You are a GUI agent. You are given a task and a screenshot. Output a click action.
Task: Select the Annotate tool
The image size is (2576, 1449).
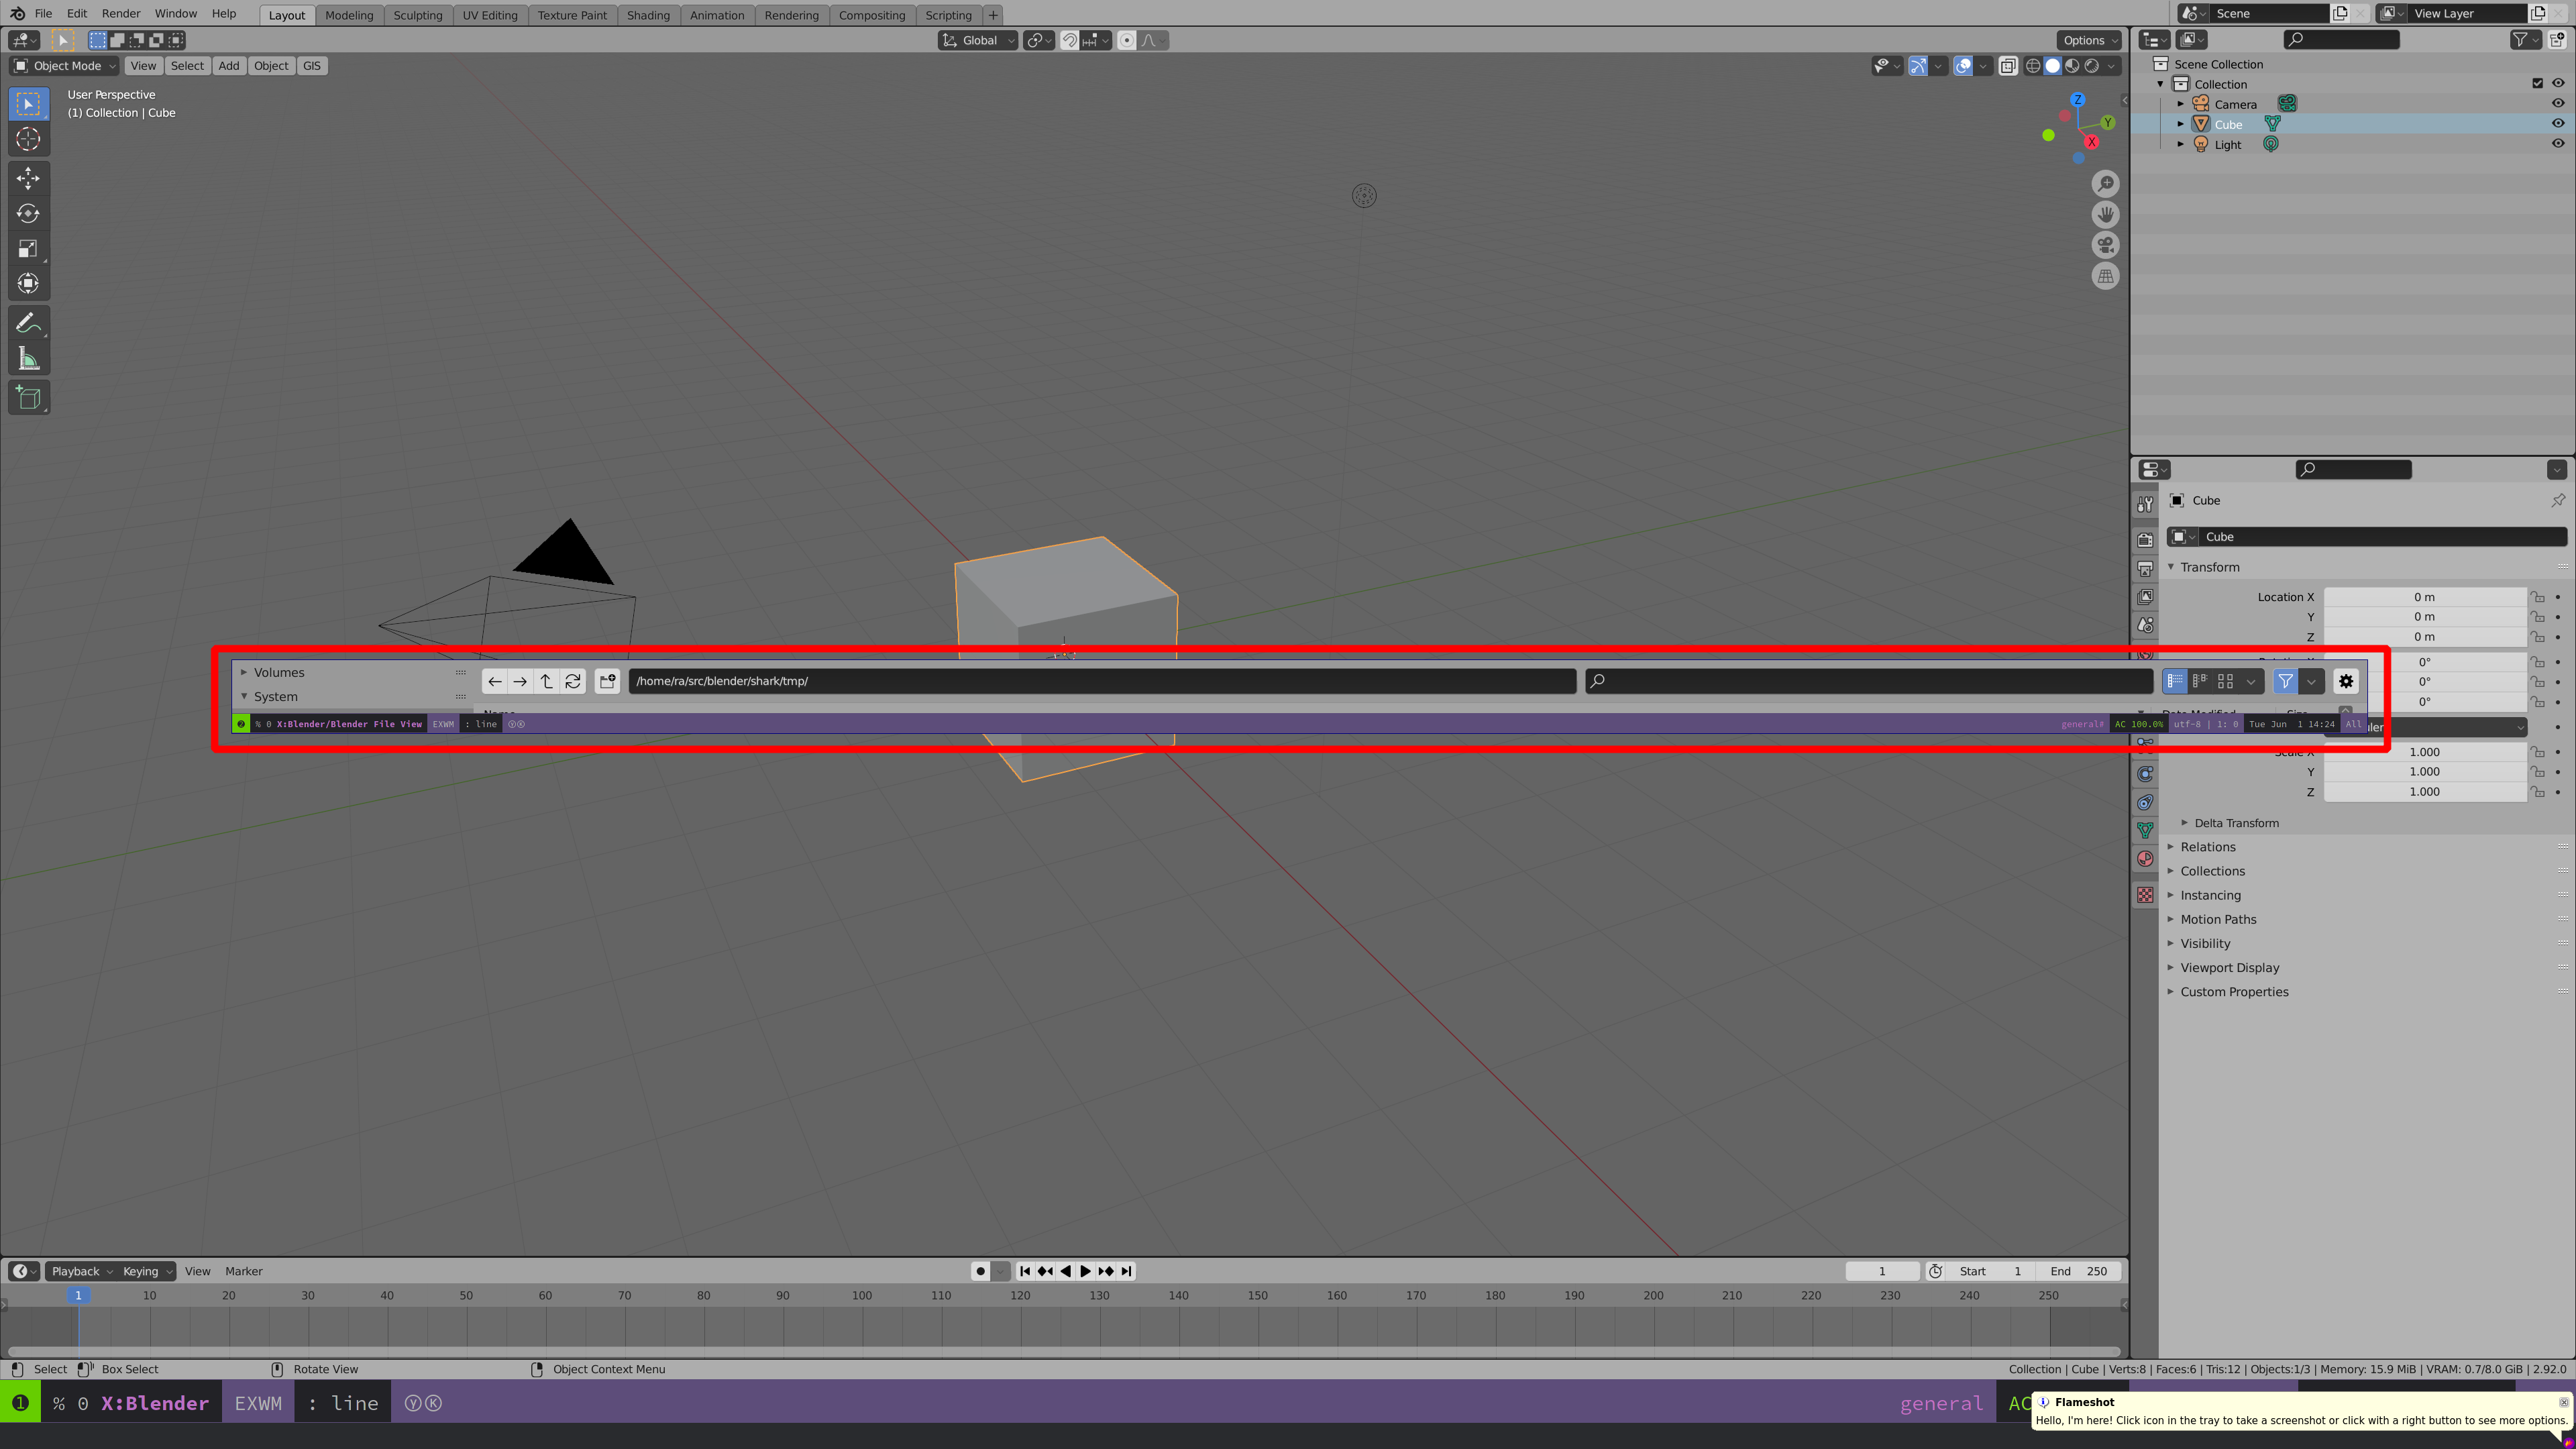click(28, 323)
